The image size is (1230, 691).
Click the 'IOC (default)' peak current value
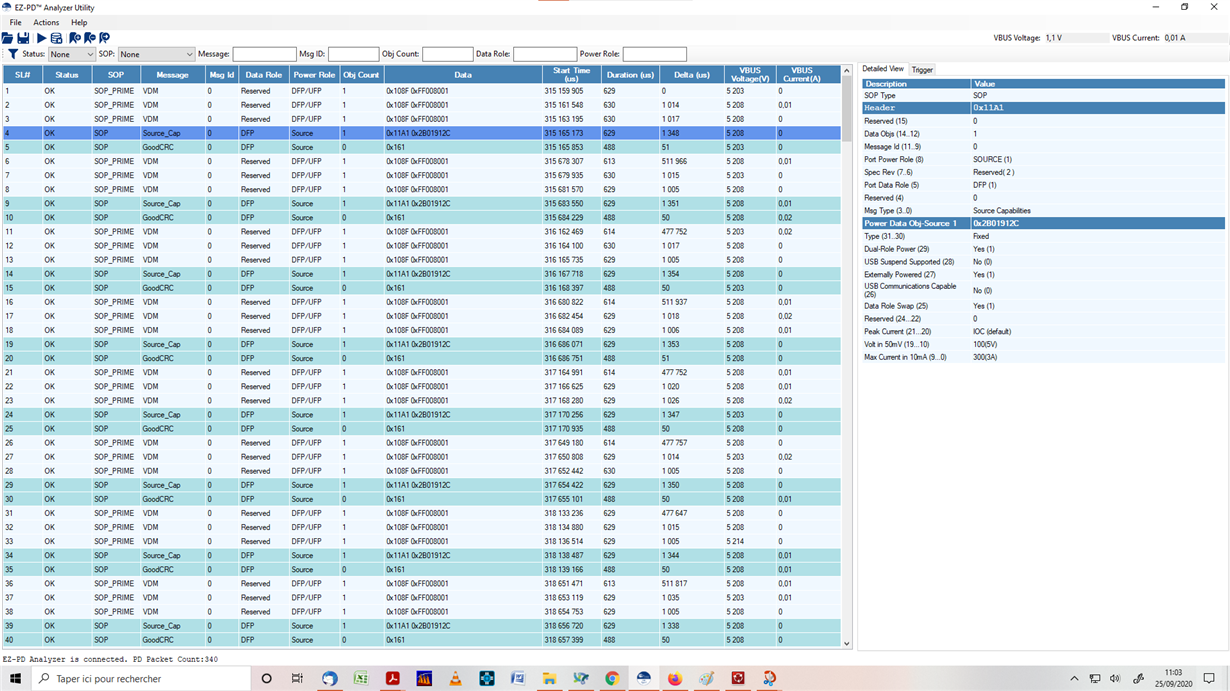[992, 332]
